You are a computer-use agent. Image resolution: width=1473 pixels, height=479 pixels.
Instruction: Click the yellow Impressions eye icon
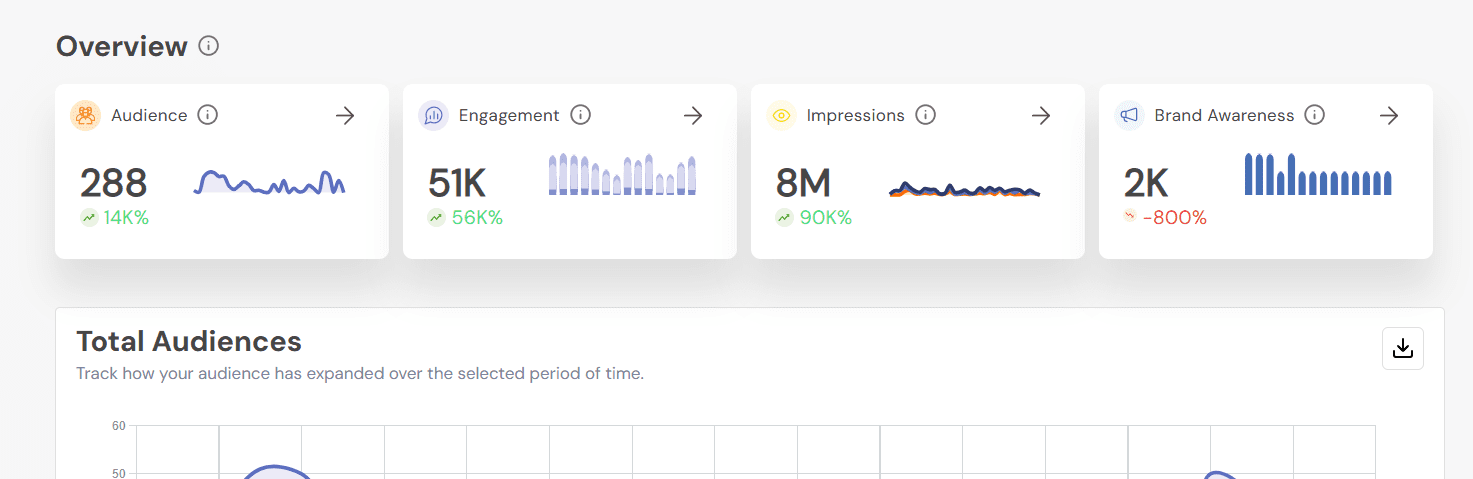click(781, 115)
